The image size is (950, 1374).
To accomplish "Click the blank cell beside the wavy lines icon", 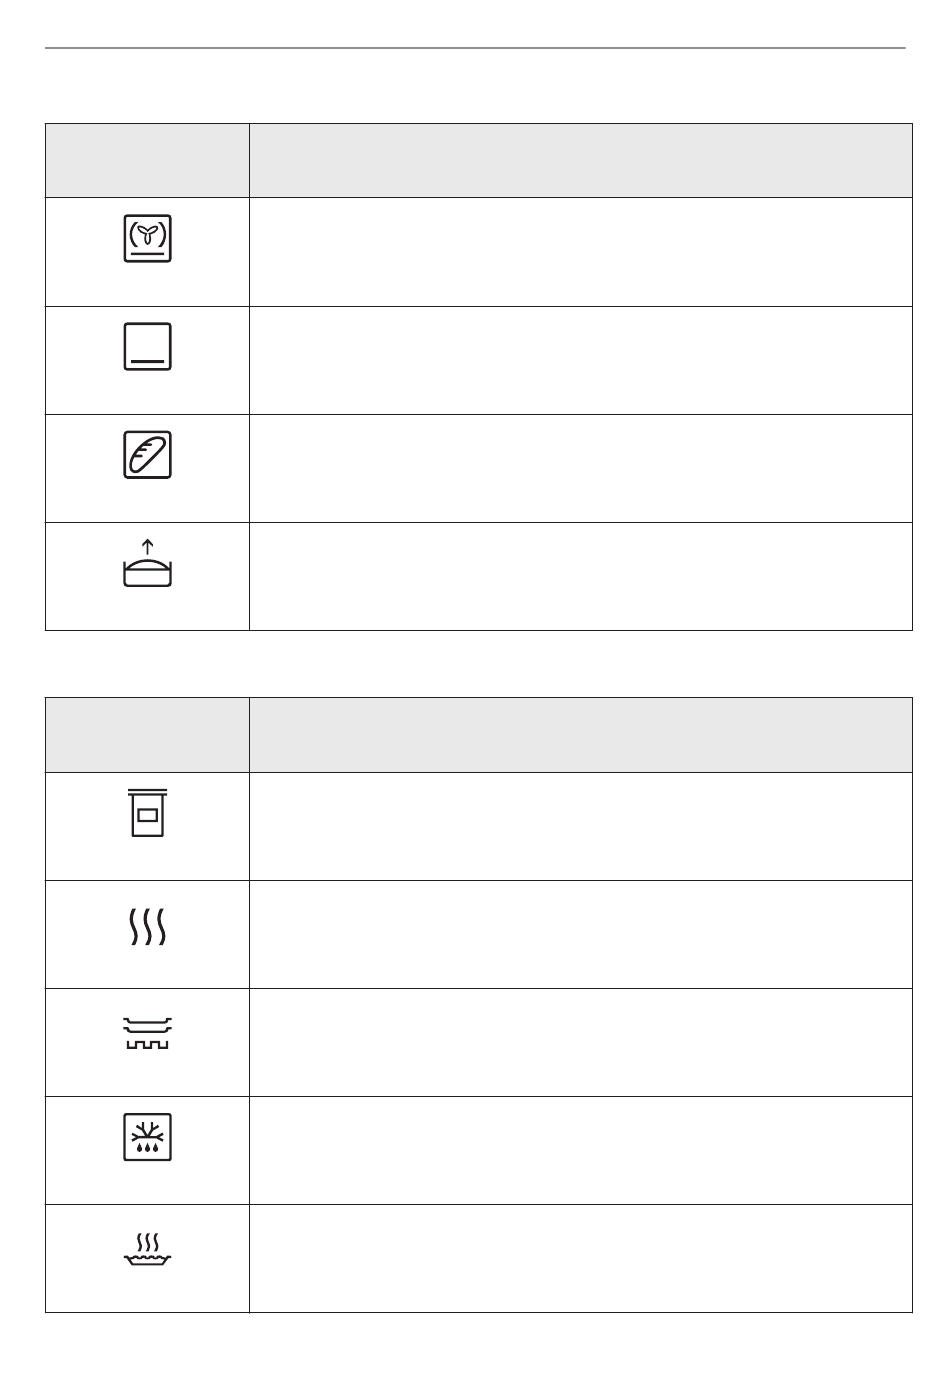I will point(580,934).
